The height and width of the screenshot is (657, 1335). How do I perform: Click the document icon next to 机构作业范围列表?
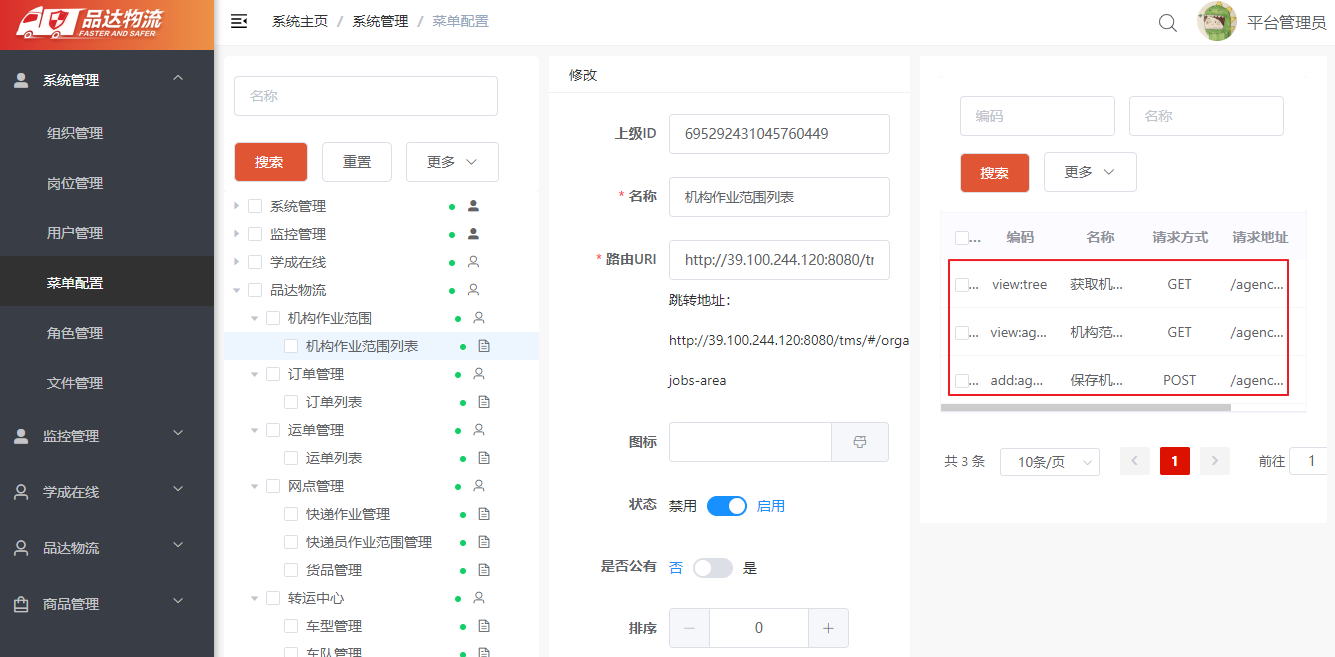pos(484,346)
